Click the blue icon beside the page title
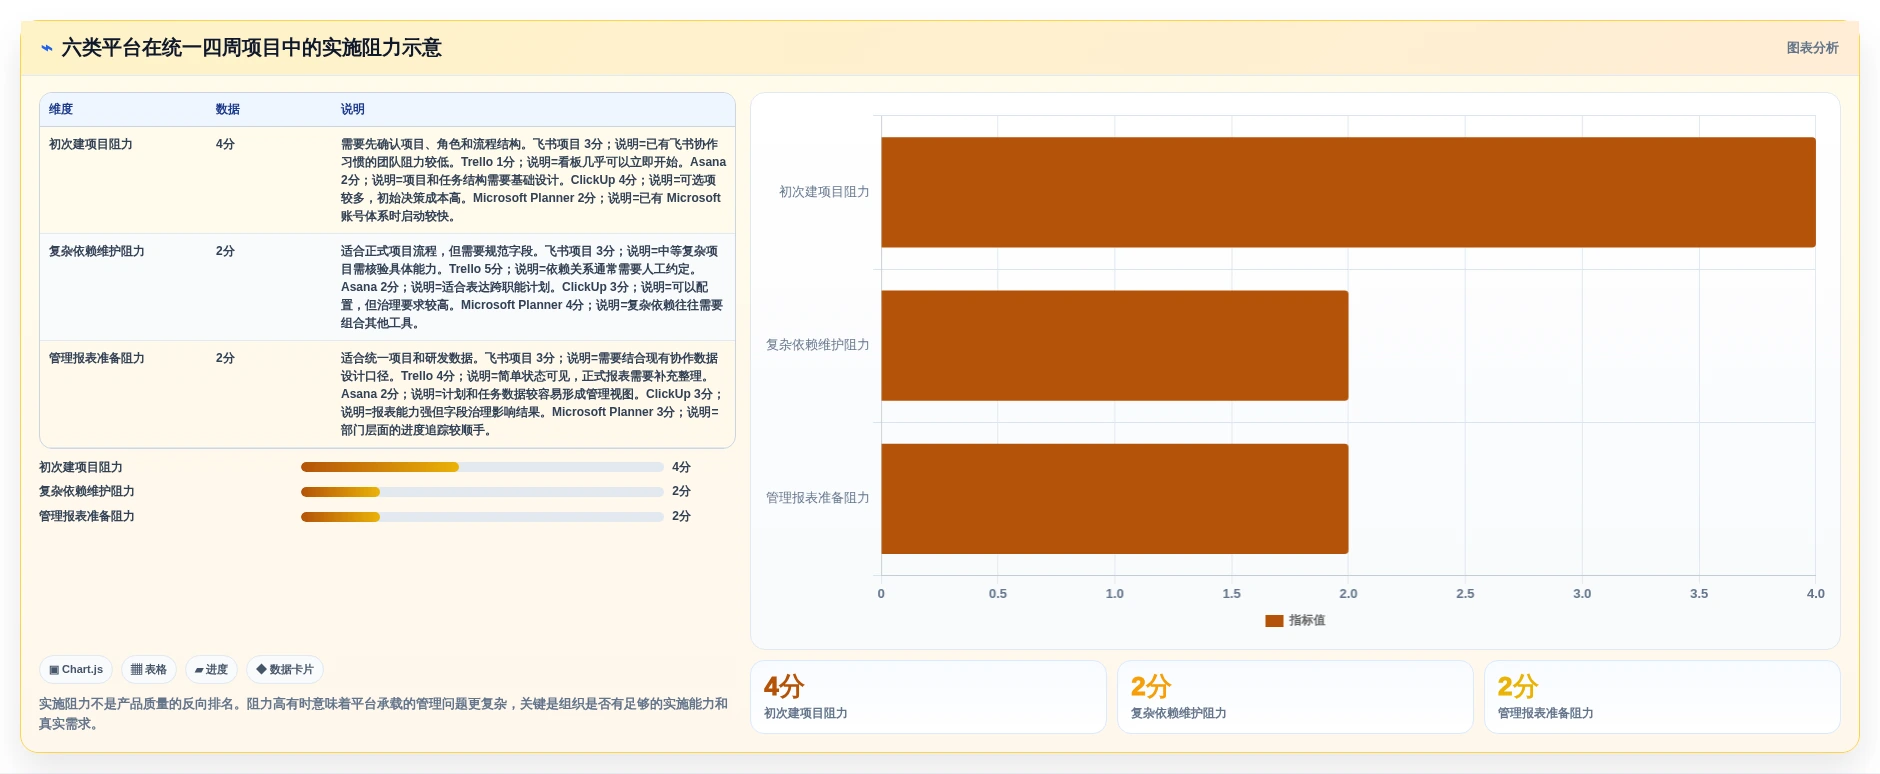The width and height of the screenshot is (1880, 774). tap(46, 48)
